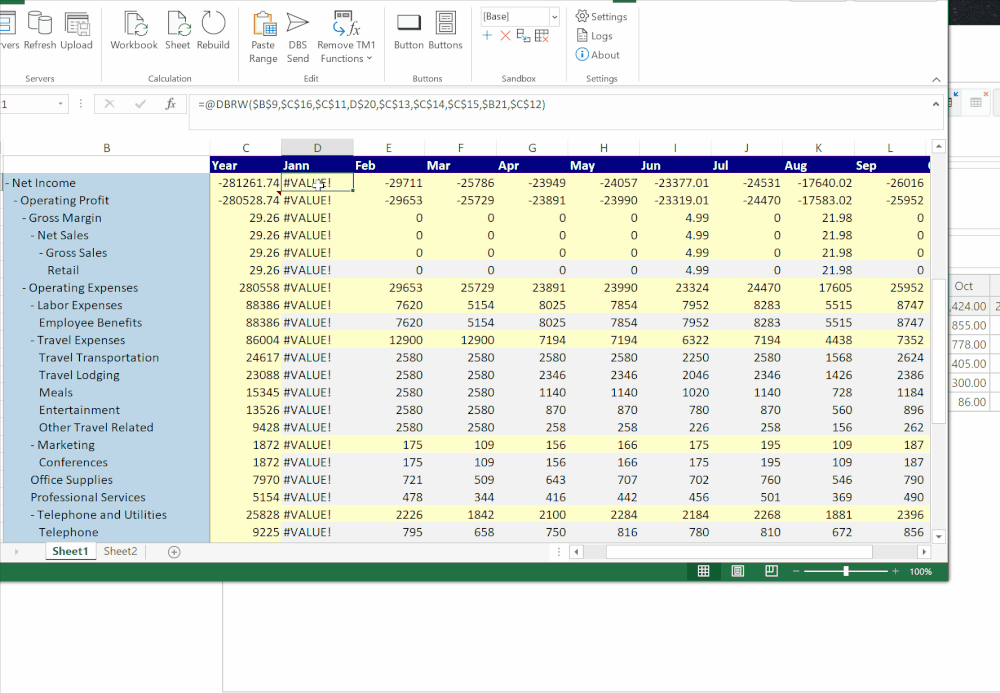Open Settings via the gear icon
This screenshot has height=693, width=1000.
(x=601, y=16)
